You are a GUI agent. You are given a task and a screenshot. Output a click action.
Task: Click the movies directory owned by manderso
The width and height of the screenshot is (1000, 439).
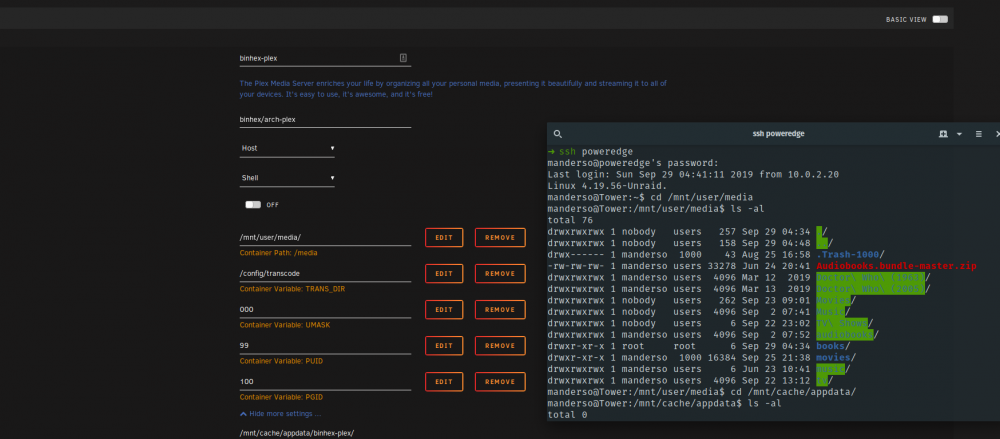tap(834, 358)
